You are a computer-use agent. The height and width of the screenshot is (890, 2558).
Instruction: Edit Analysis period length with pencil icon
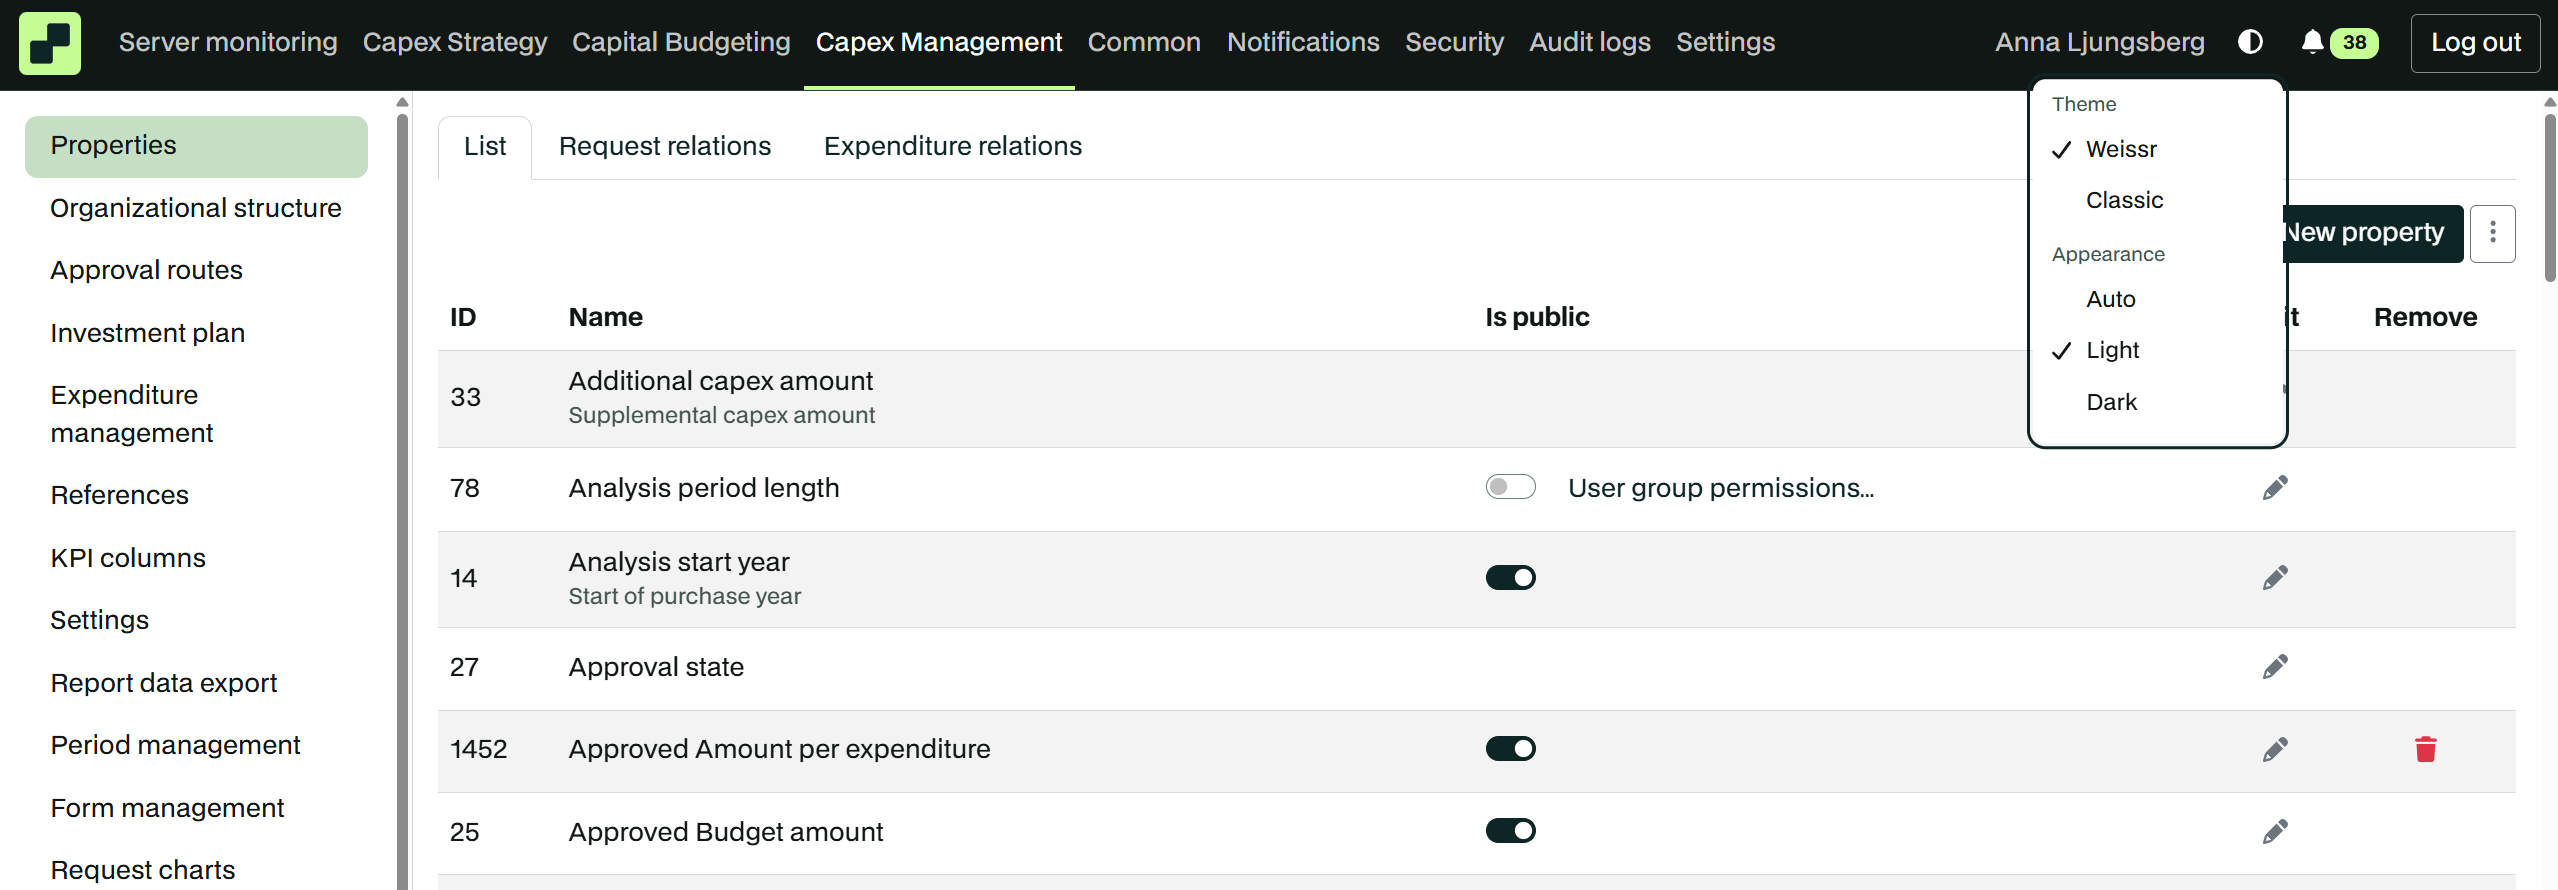2275,488
